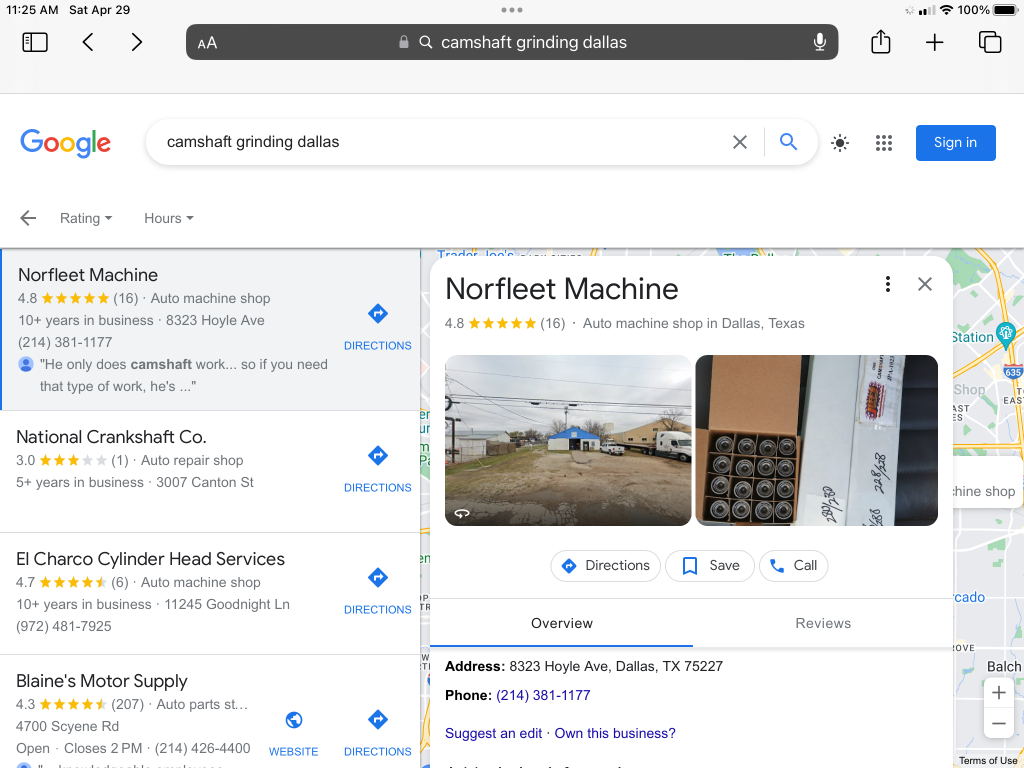Tap microphone icon in address bar

819,42
